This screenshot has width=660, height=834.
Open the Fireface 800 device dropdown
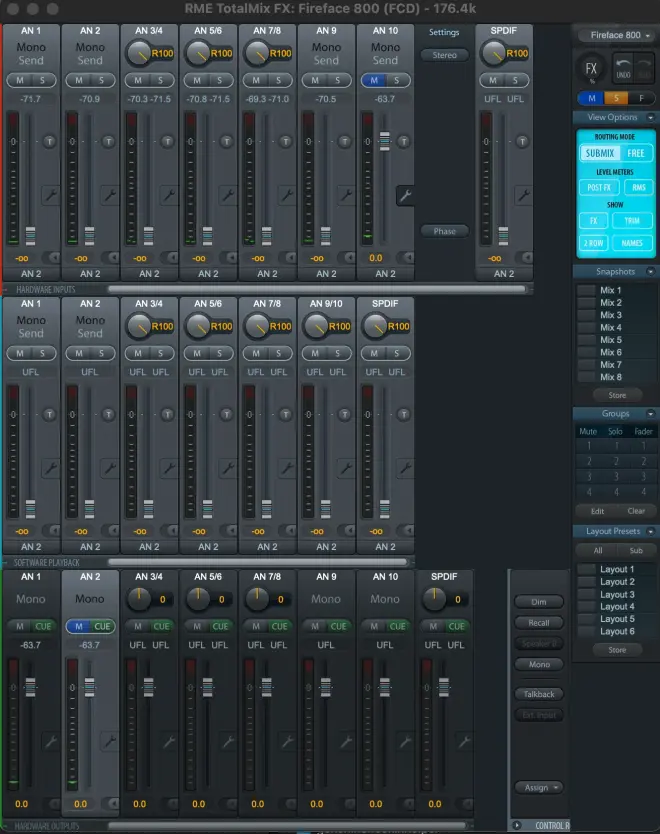pos(617,35)
